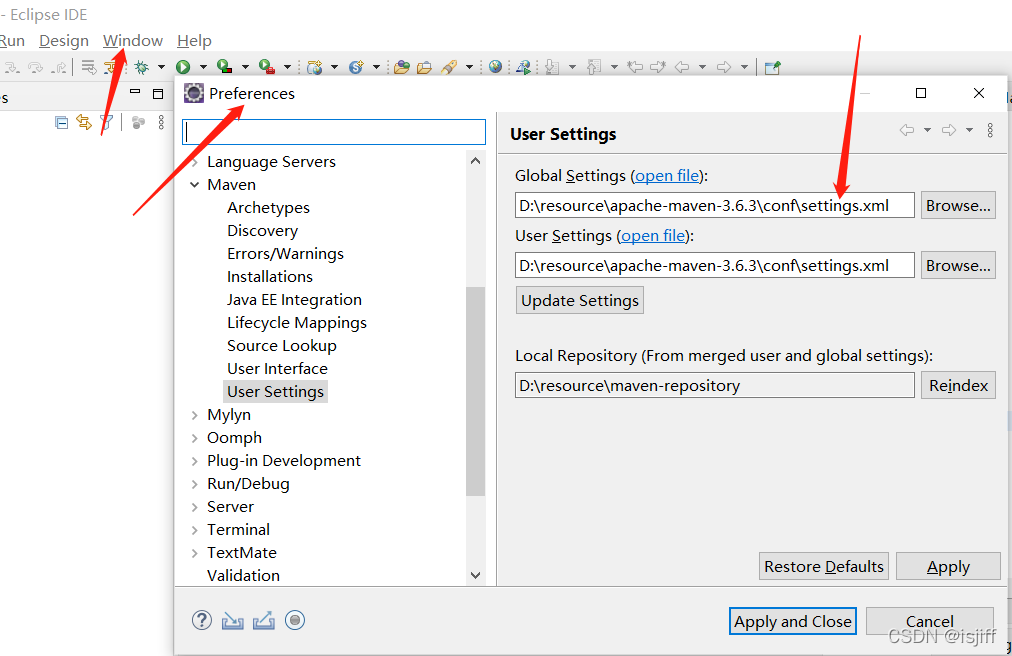Open Search using the flashlight icon
The height and width of the screenshot is (656, 1012).
[x=449, y=67]
